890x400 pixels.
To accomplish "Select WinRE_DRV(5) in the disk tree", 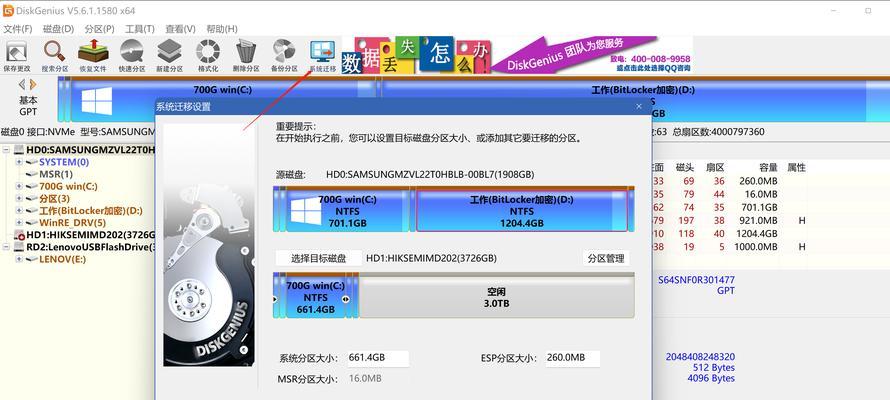I will pos(72,222).
